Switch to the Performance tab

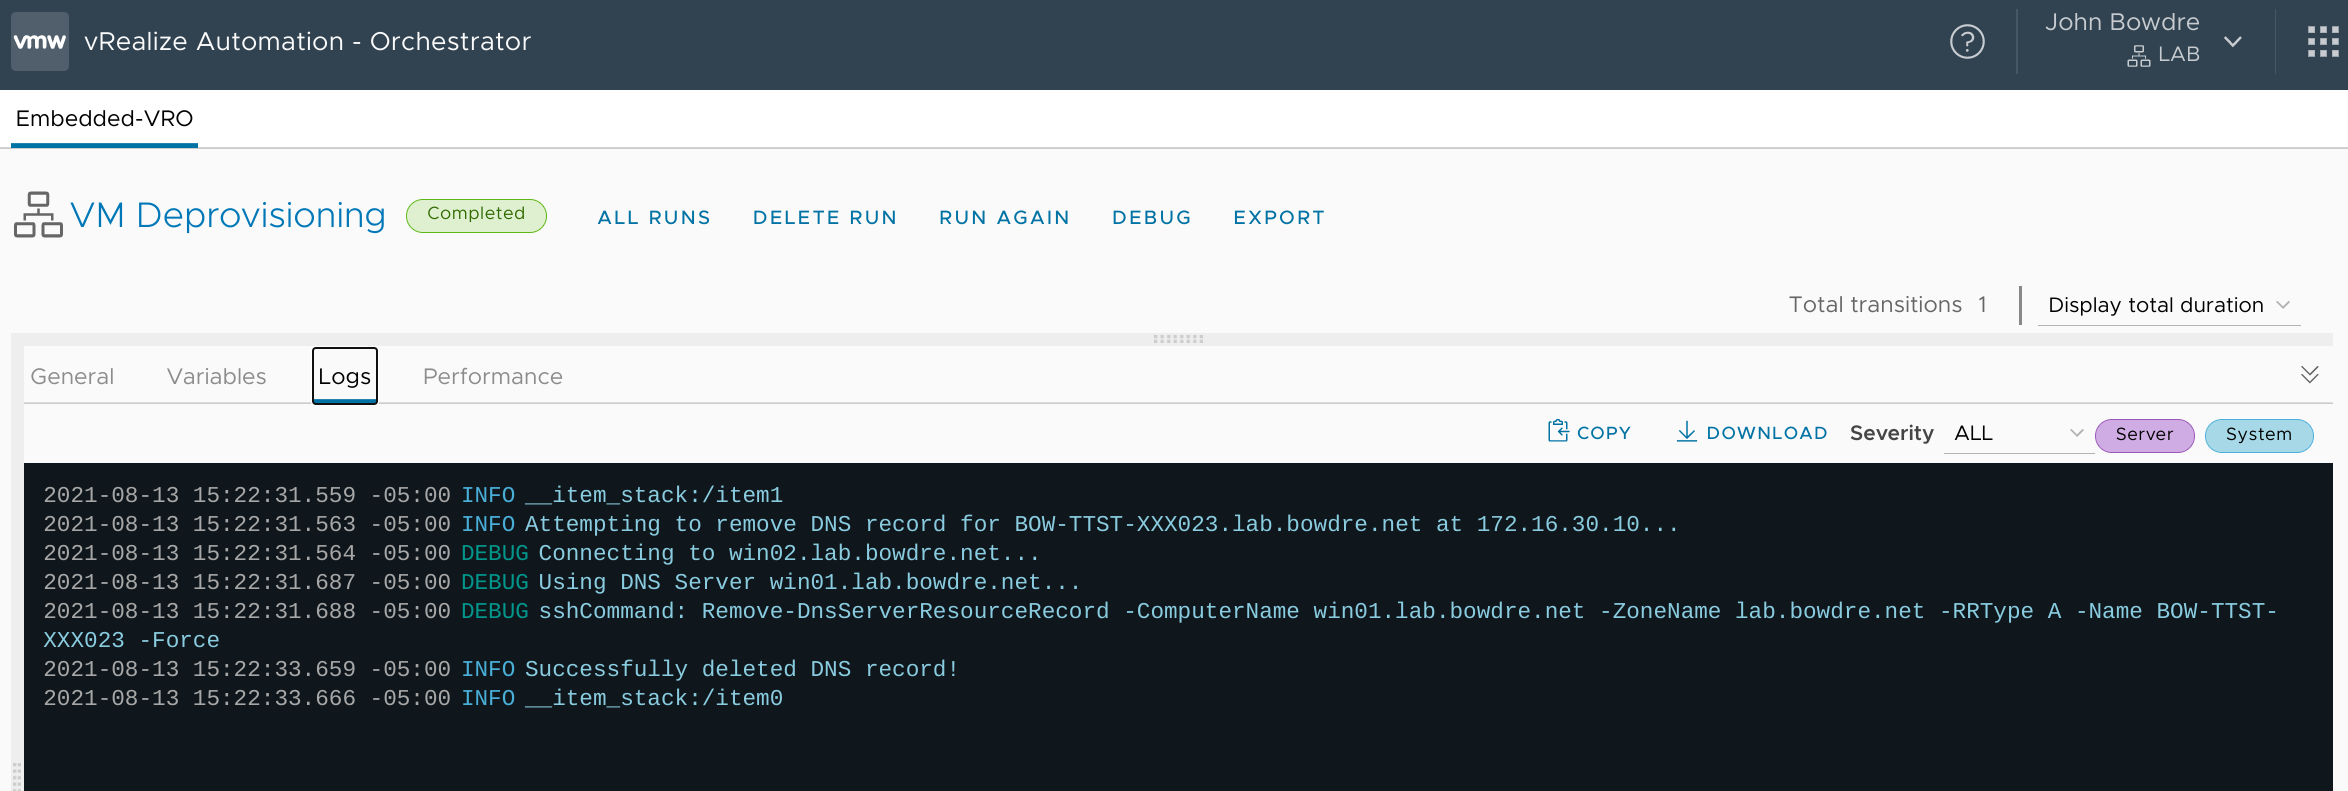[492, 376]
